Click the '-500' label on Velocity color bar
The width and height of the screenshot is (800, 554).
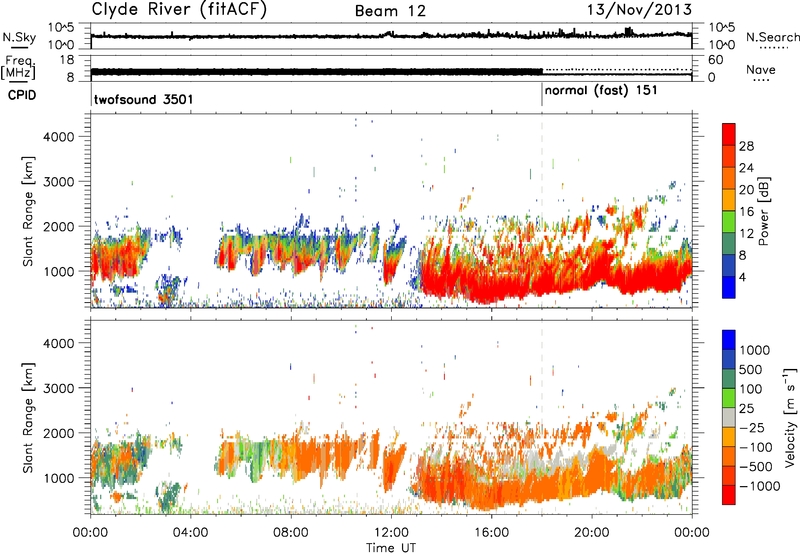point(755,467)
